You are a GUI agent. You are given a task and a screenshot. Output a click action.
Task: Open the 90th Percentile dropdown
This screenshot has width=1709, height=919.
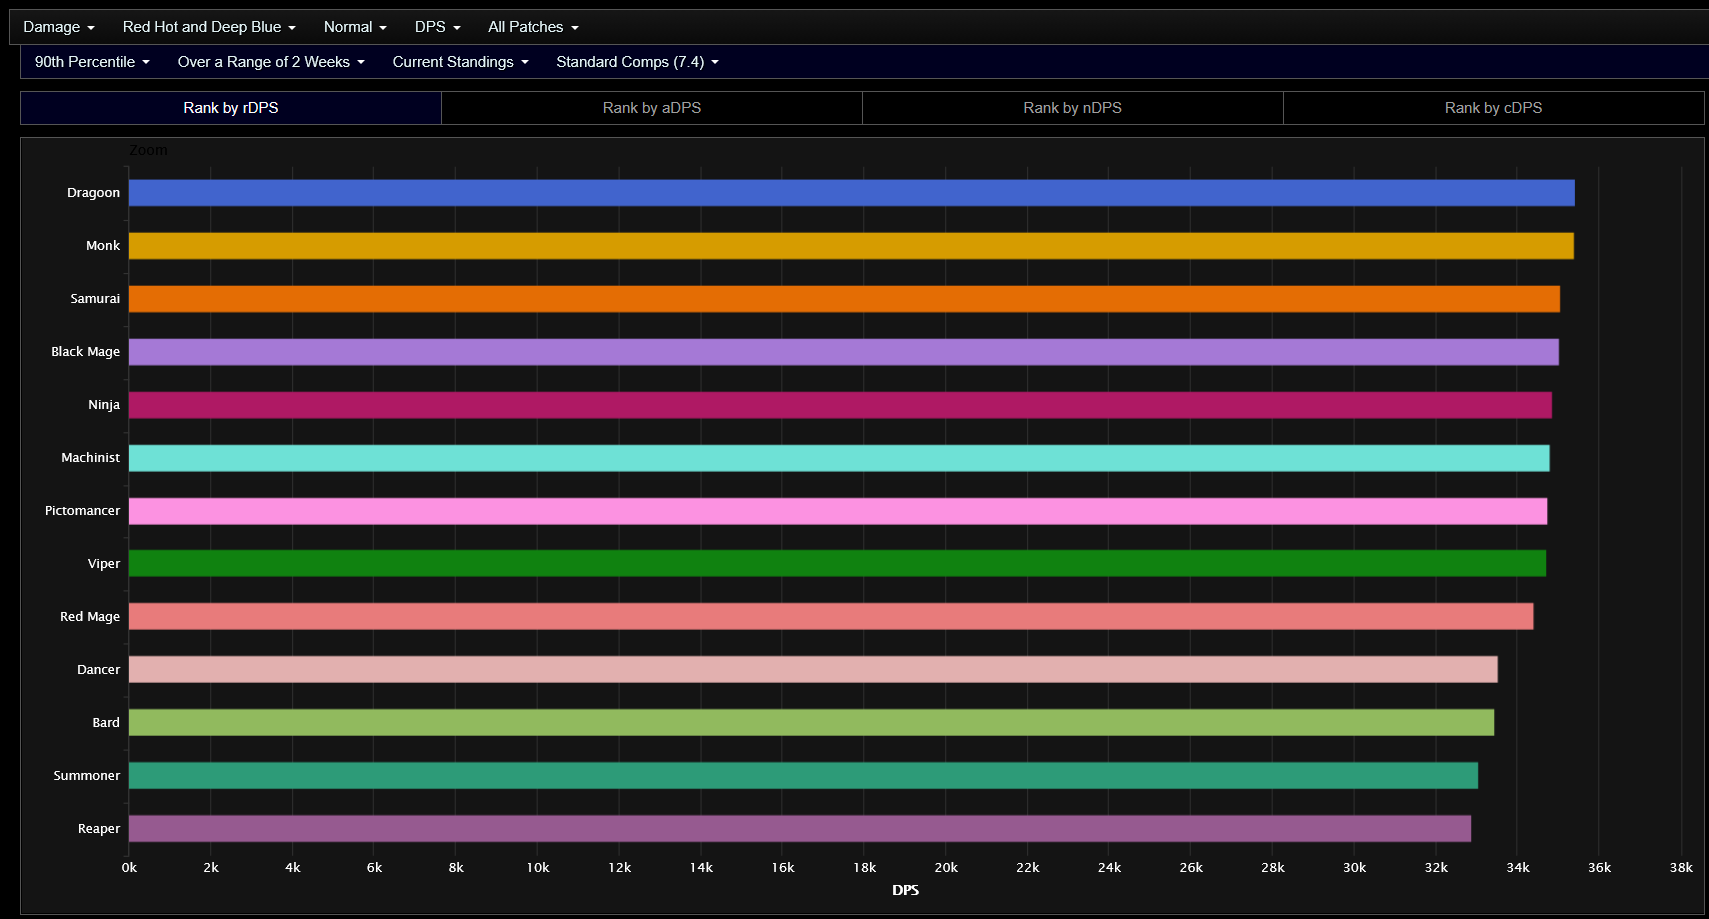coord(92,62)
